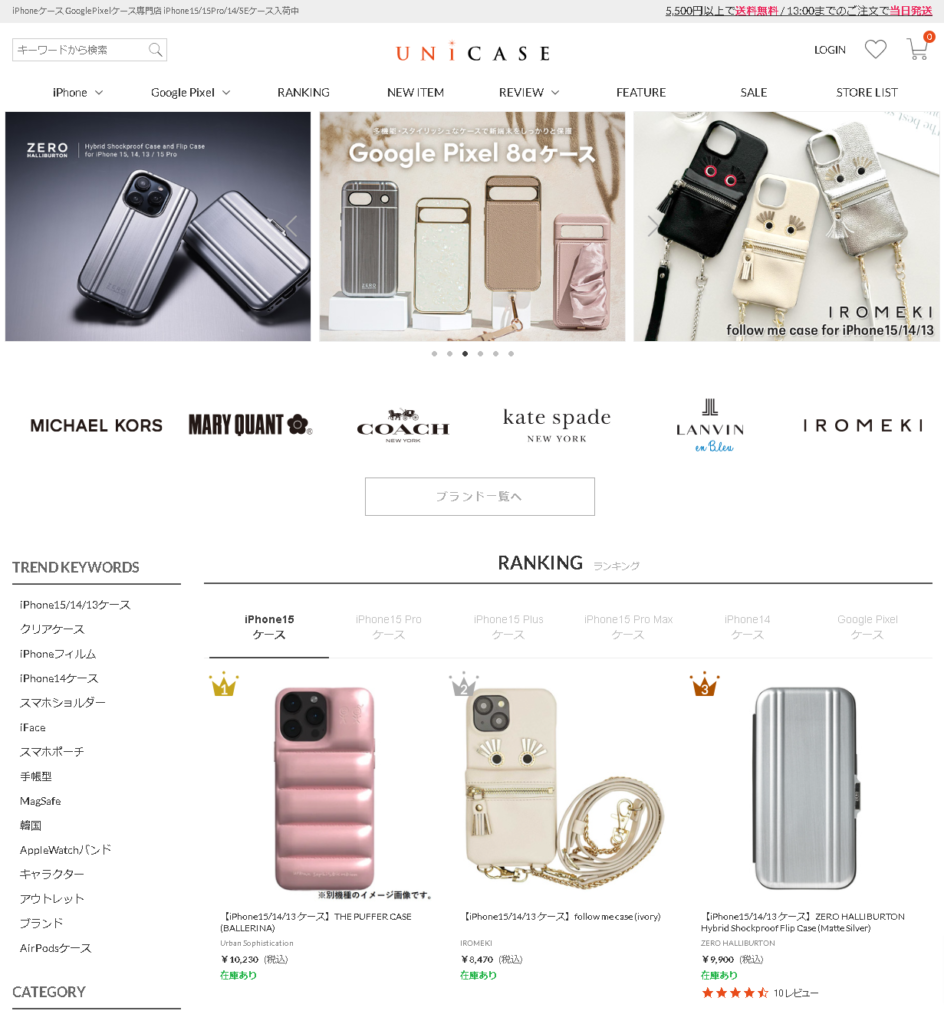
Task: Open the pink PUFFER CASE product image
Action: click(x=324, y=788)
